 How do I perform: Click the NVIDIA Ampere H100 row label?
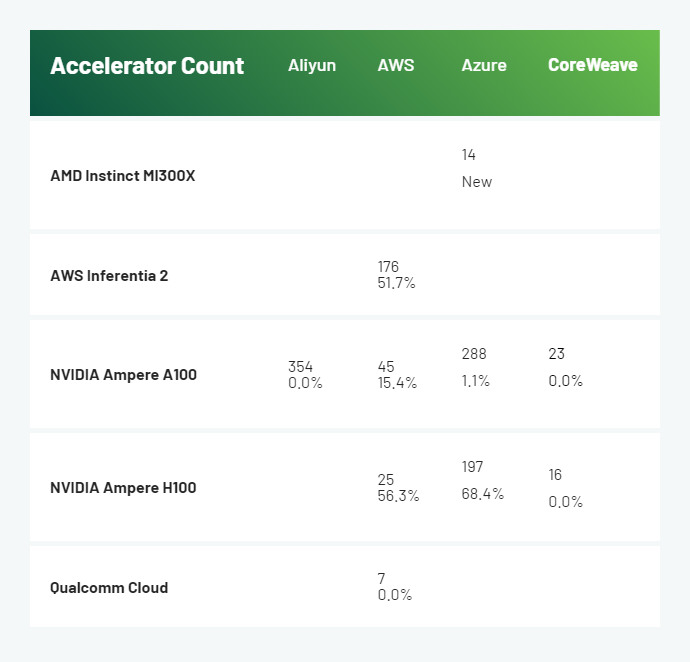tap(123, 488)
